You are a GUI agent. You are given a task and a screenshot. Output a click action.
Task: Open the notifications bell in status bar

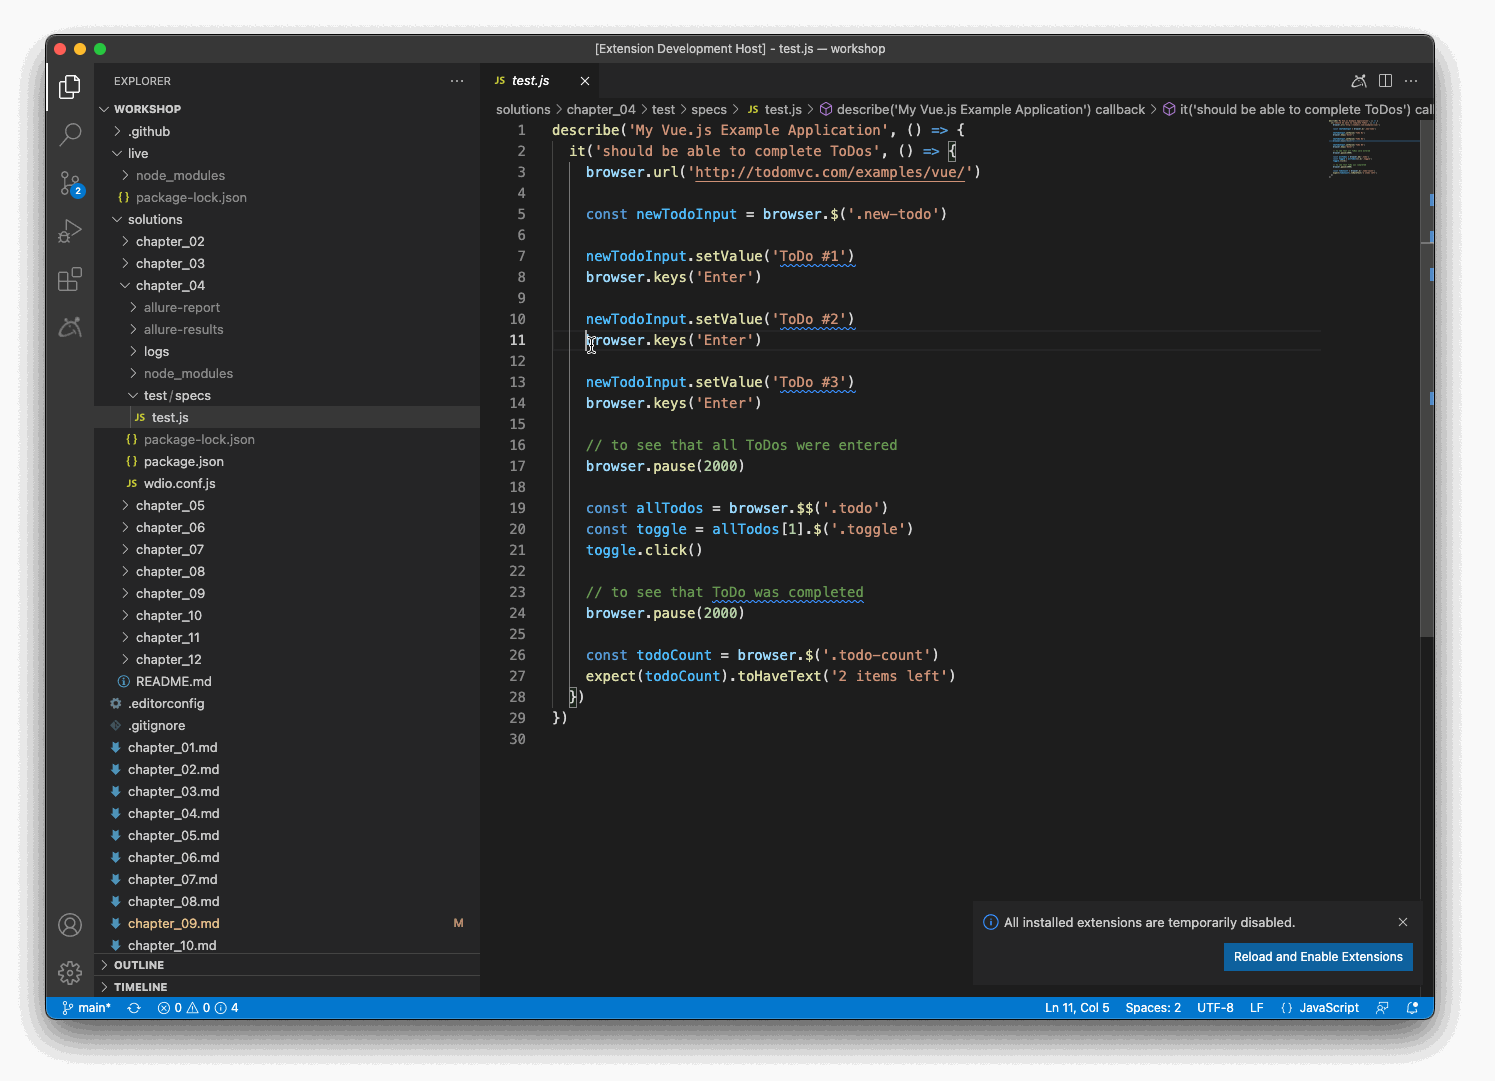coord(1412,1008)
